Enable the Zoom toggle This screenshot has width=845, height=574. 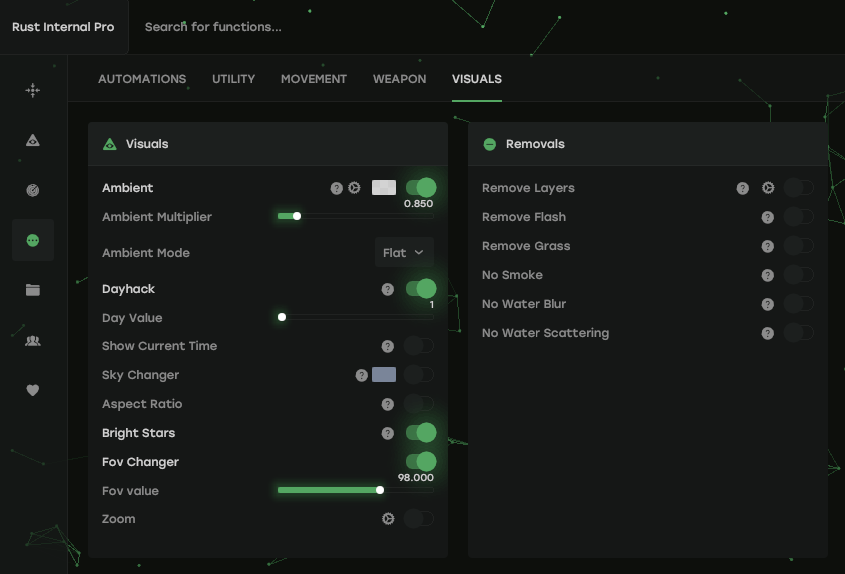(x=419, y=518)
